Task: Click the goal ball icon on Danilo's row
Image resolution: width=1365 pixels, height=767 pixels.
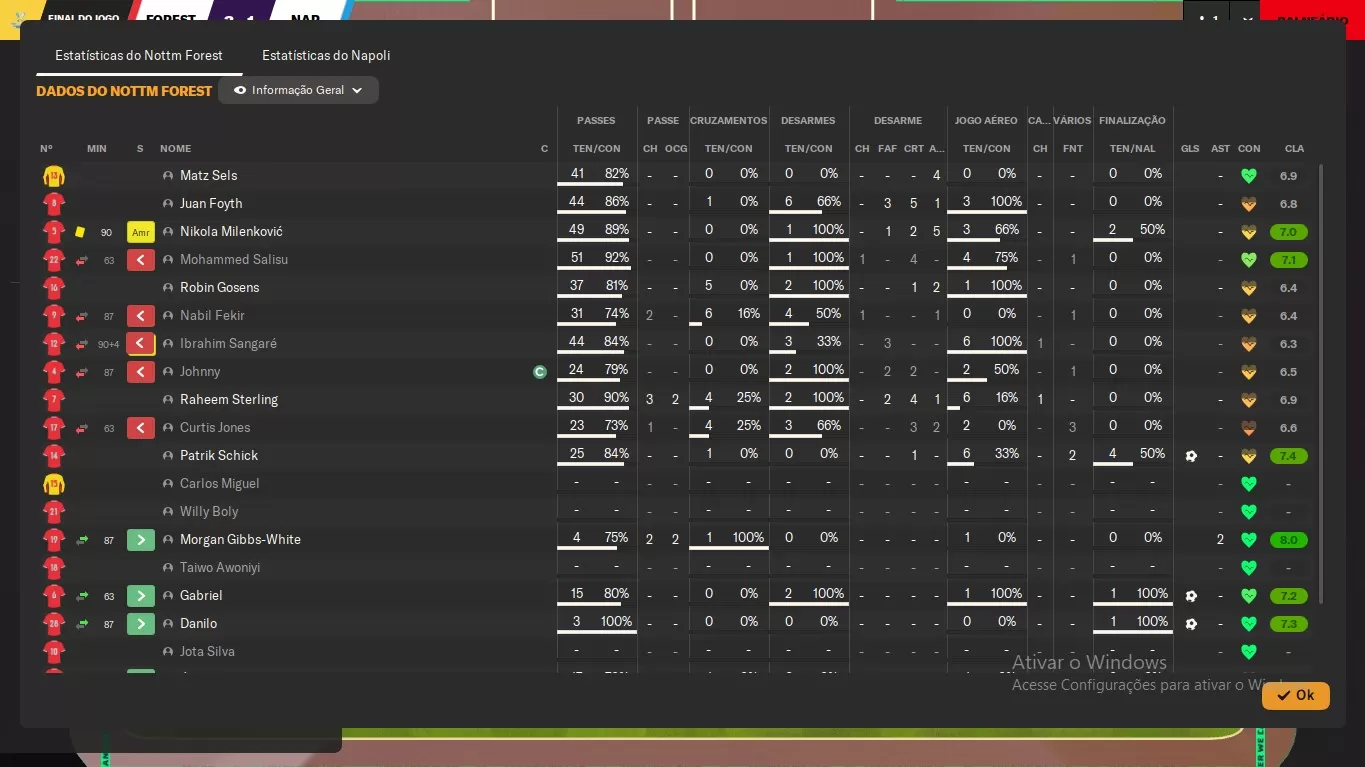Action: tap(1191, 624)
